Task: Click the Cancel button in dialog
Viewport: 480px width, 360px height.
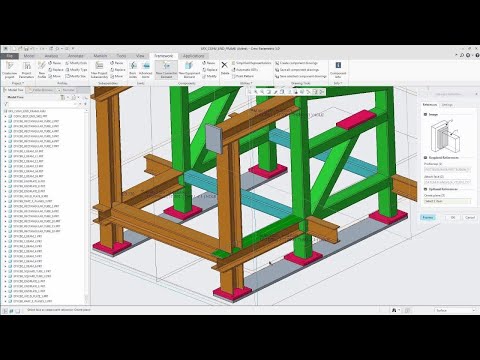Action: [x=470, y=217]
